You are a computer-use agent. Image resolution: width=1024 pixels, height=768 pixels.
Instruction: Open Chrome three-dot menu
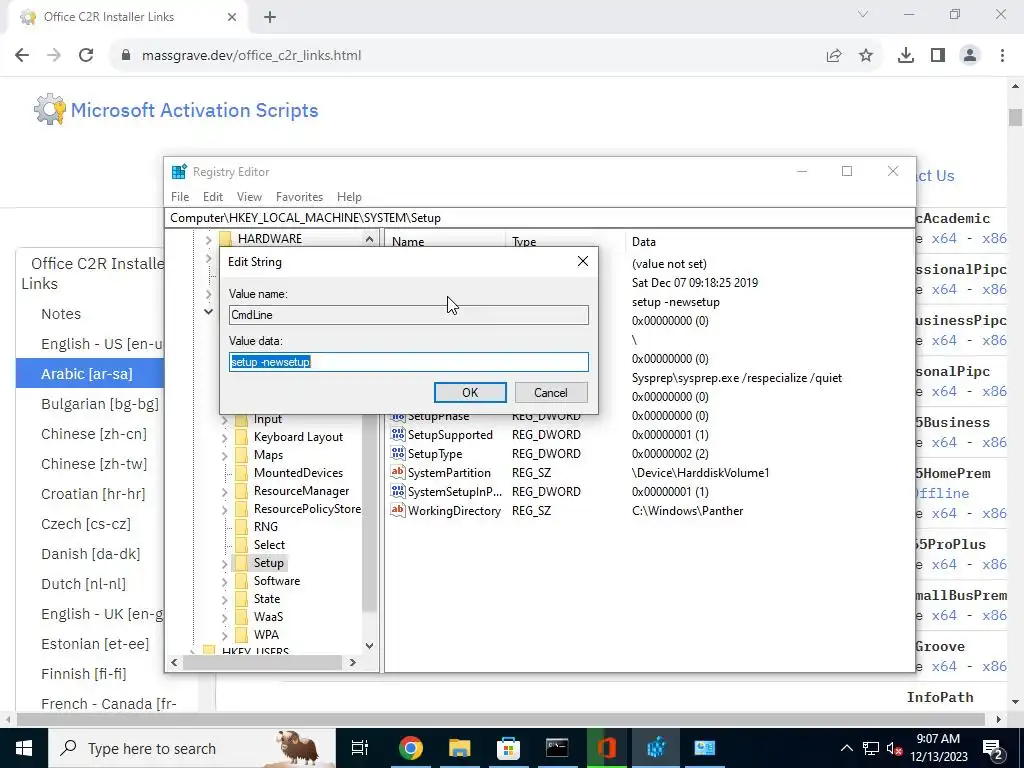point(1002,56)
